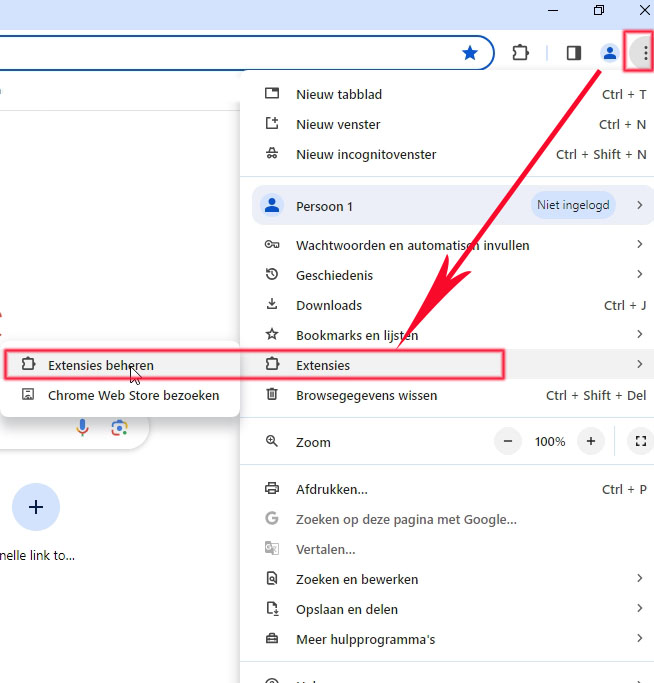Select Browsegegevens wissen
The image size is (654, 683).
pos(366,395)
